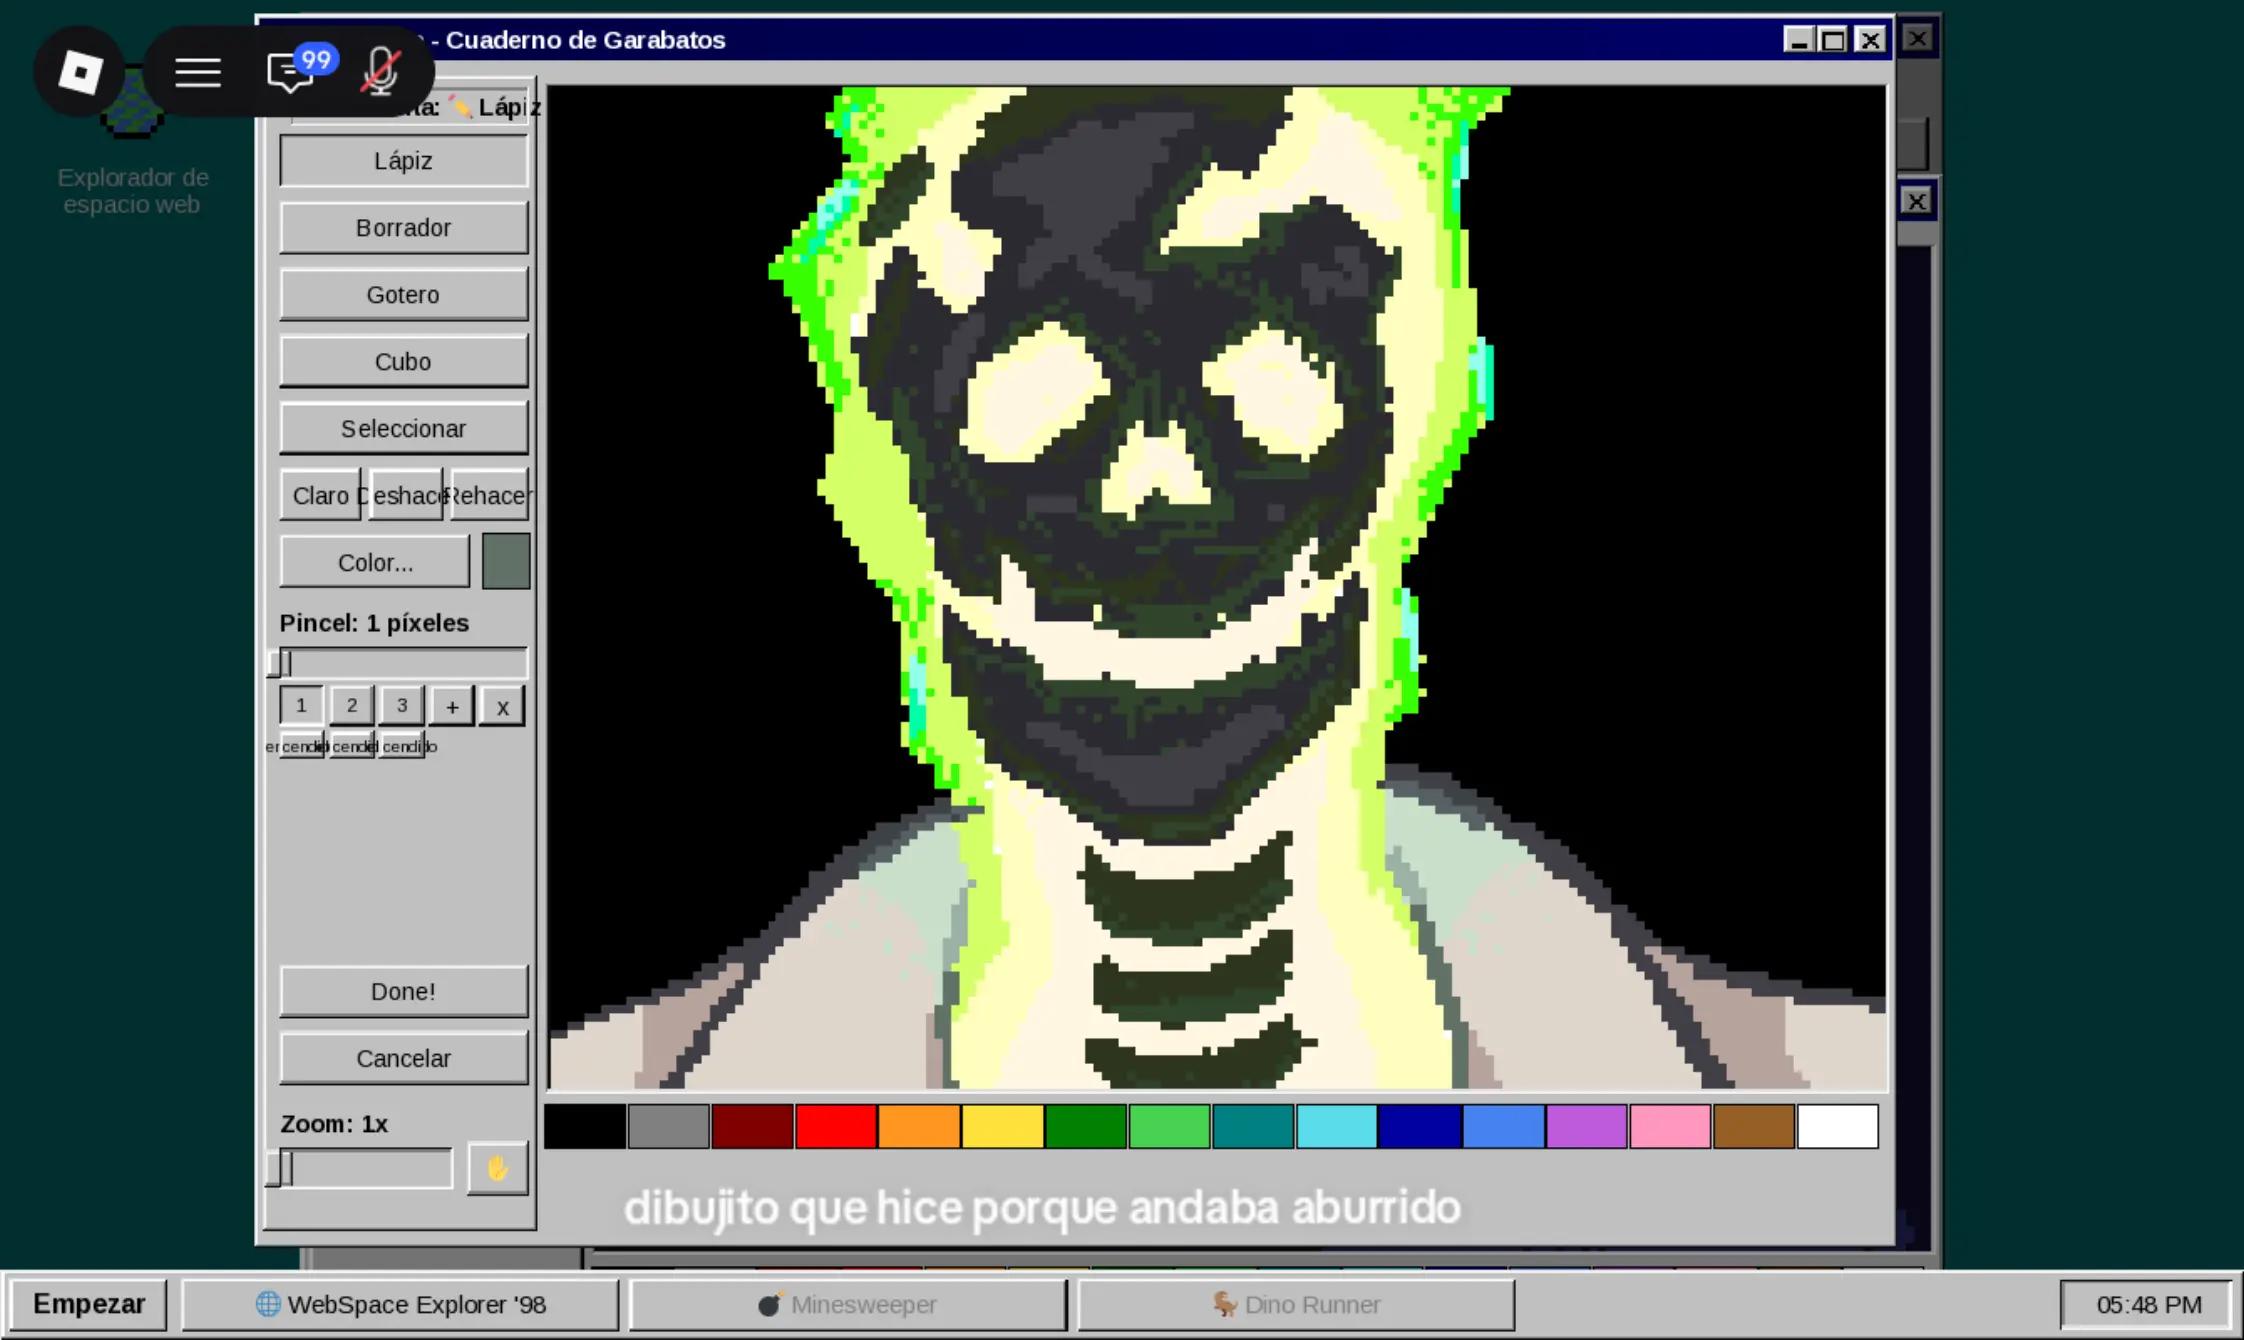The image size is (2244, 1340).
Task: Click the 05:48 PM taskbar clock
Action: point(2148,1305)
